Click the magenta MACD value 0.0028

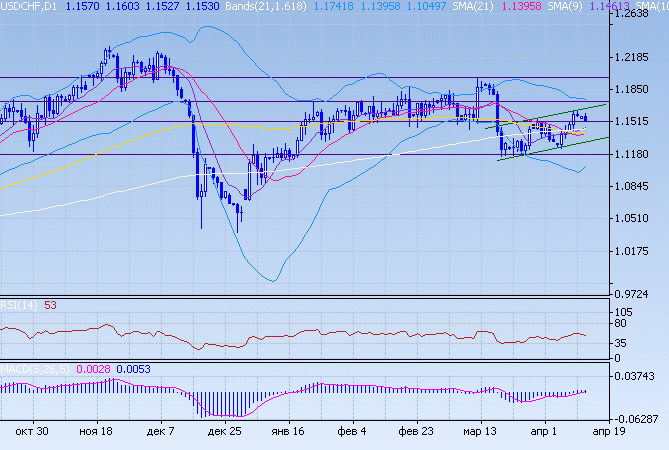click(90, 369)
